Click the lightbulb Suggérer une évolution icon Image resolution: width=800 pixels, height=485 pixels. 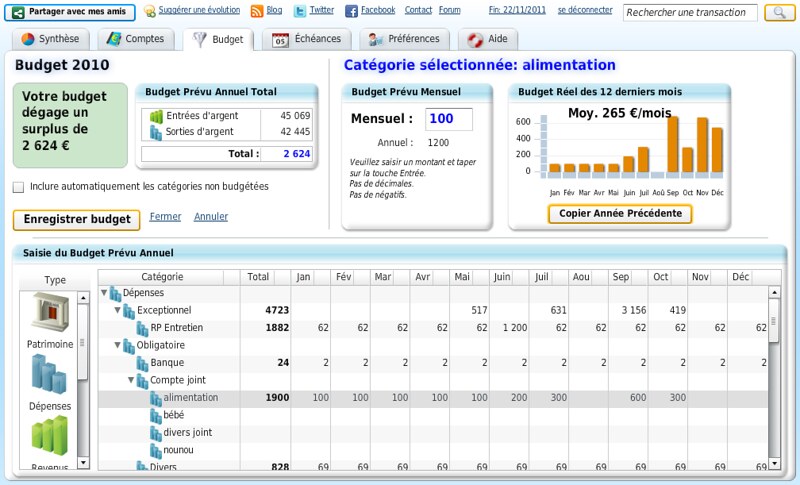(x=150, y=11)
